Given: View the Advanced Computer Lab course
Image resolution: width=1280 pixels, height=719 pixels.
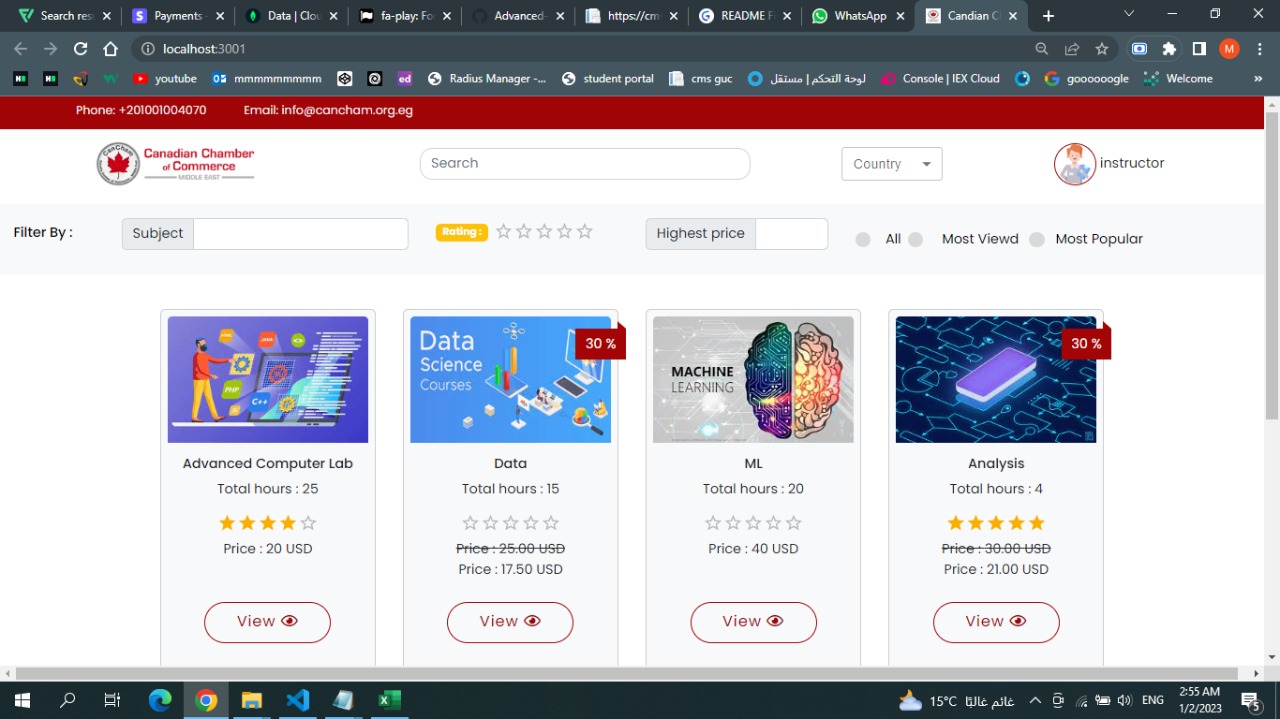Looking at the screenshot, I should (x=267, y=622).
